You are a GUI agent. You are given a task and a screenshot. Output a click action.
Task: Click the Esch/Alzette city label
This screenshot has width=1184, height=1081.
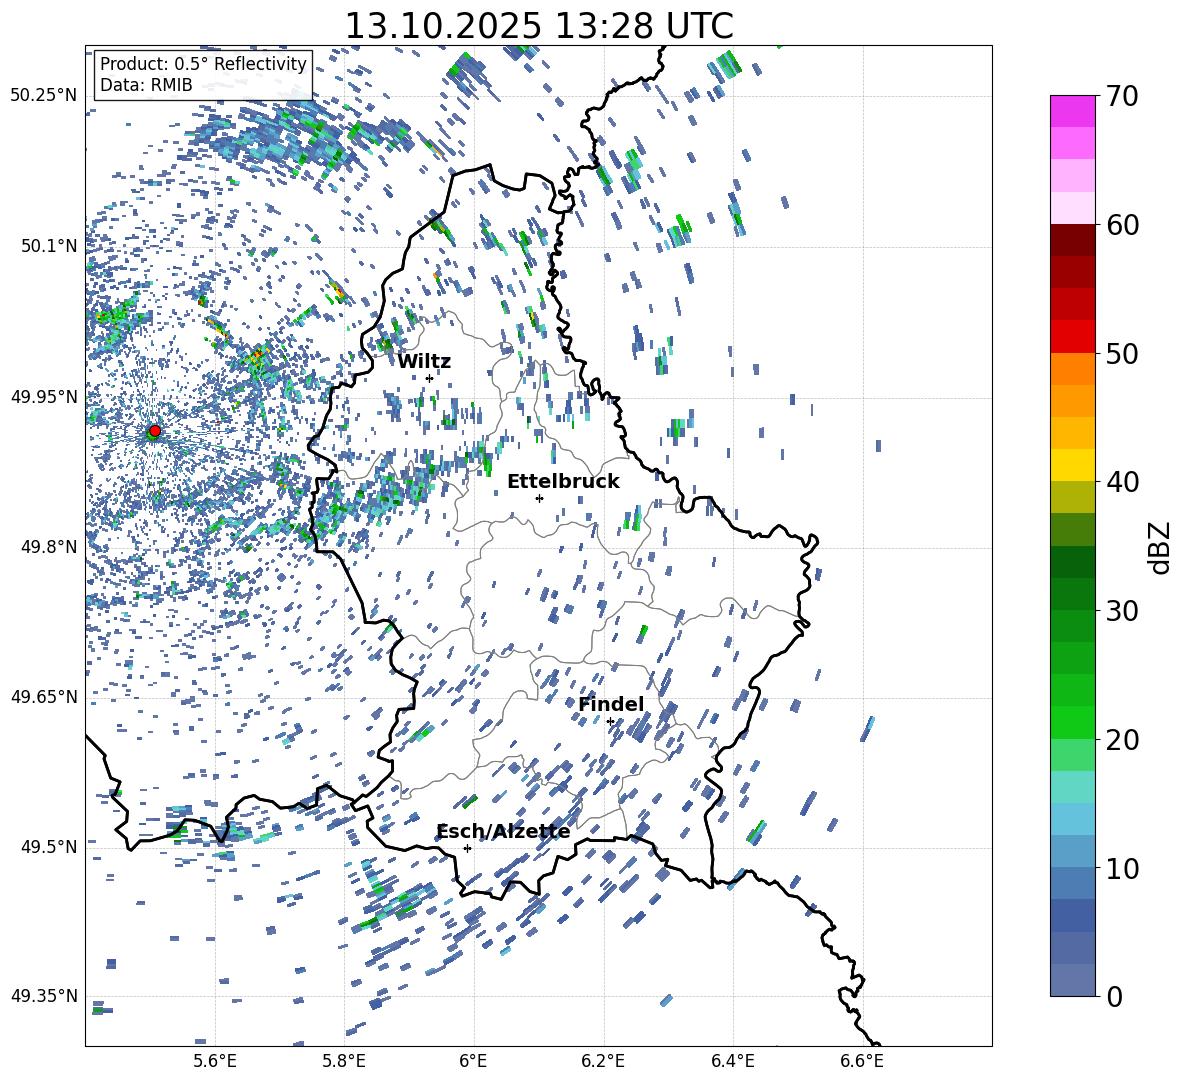click(503, 832)
